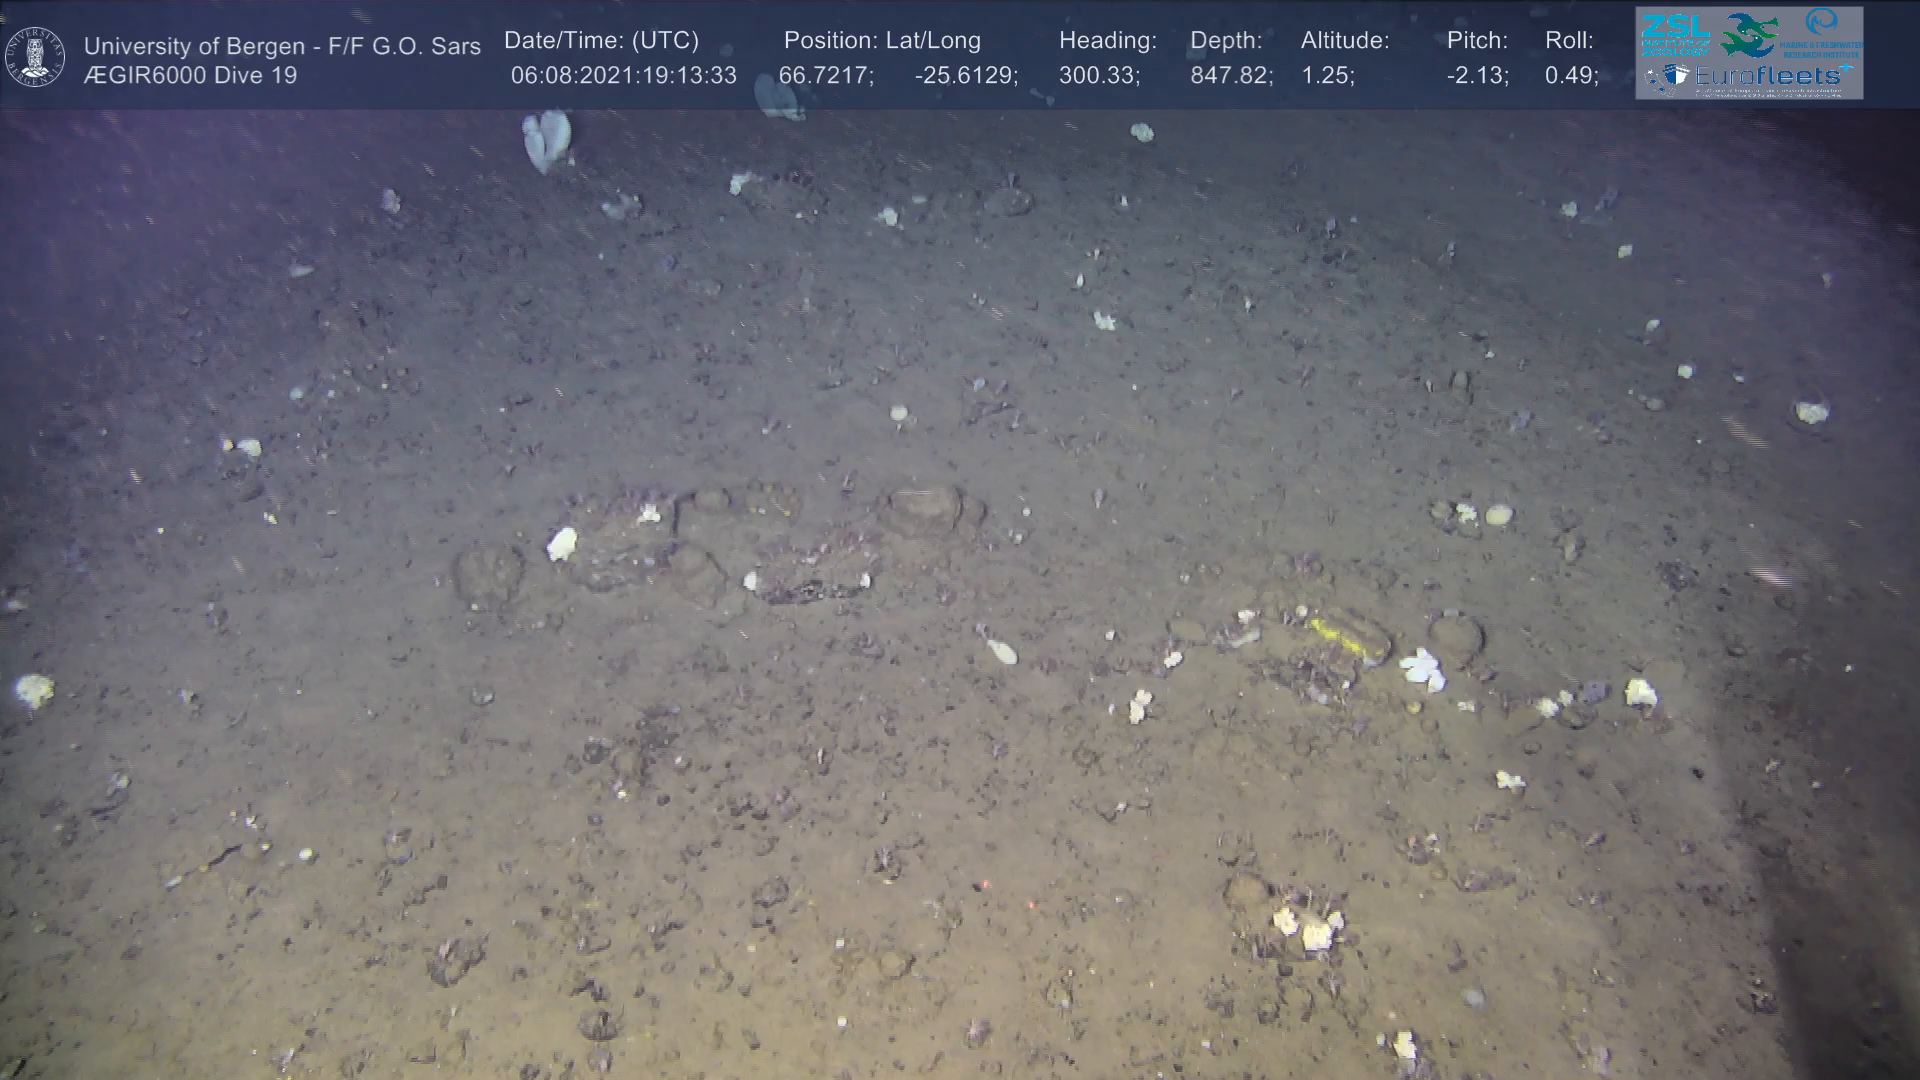This screenshot has width=1920, height=1080.
Task: Click the Position: Lat/Long header
Action: point(882,41)
